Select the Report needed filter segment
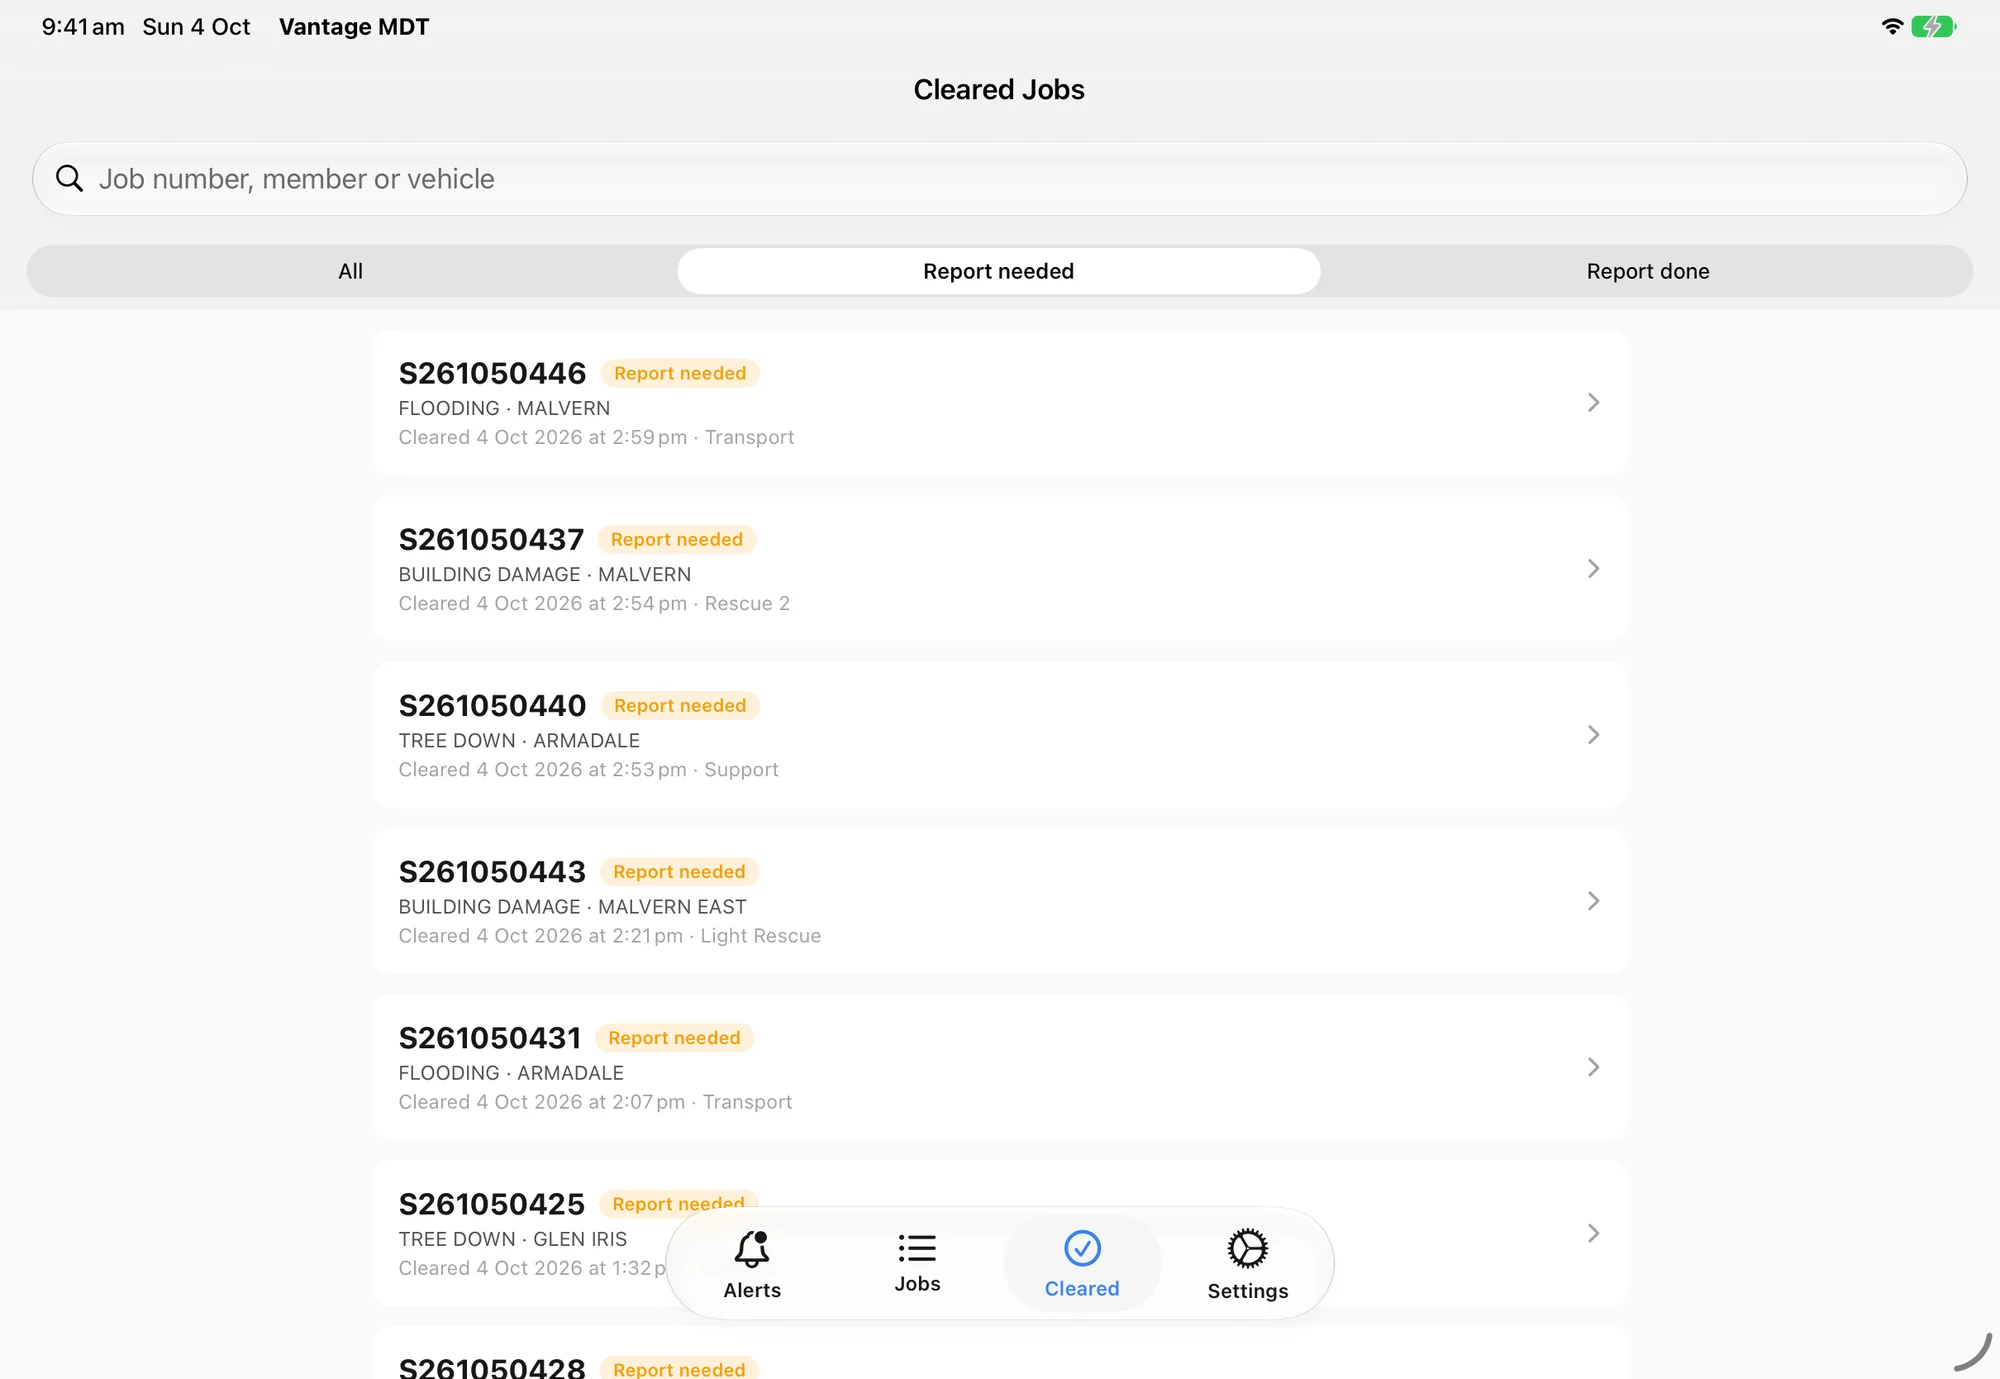The width and height of the screenshot is (2000, 1379). (x=998, y=271)
